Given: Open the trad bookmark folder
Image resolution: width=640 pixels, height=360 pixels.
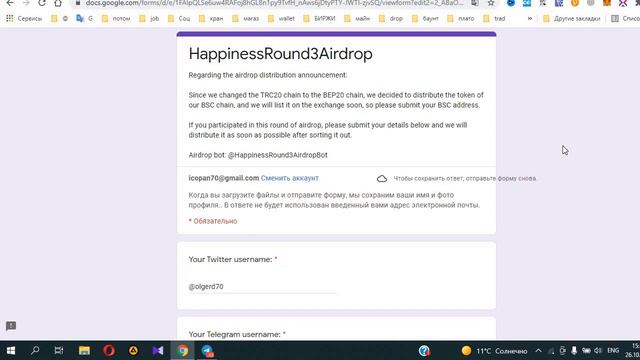Looking at the screenshot, I should 494,18.
